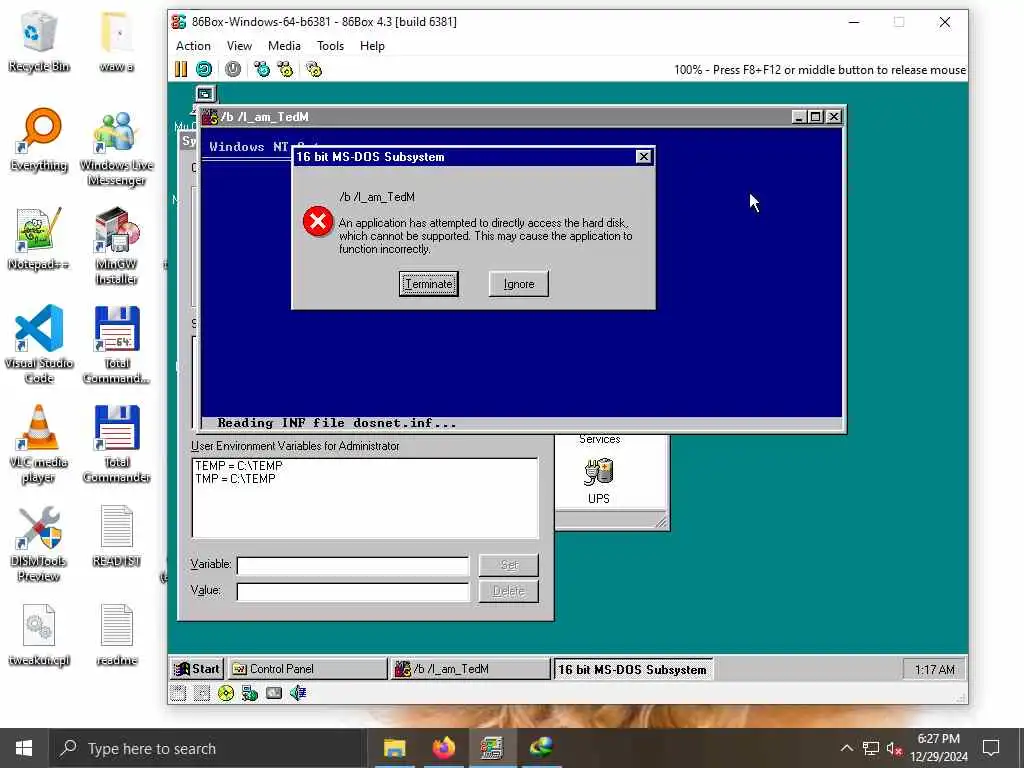The height and width of the screenshot is (768, 1024).
Task: Click the red error icon in the dialog
Action: click(318, 222)
